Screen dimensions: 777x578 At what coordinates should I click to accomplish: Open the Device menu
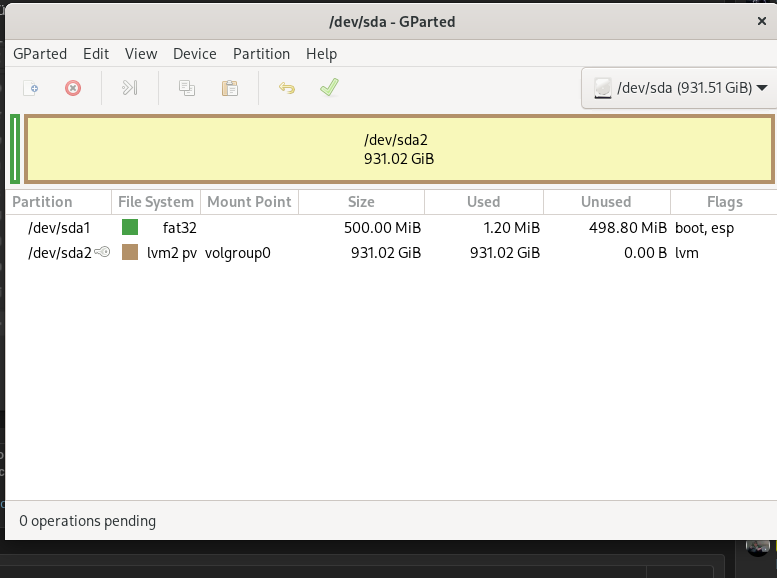tap(194, 54)
